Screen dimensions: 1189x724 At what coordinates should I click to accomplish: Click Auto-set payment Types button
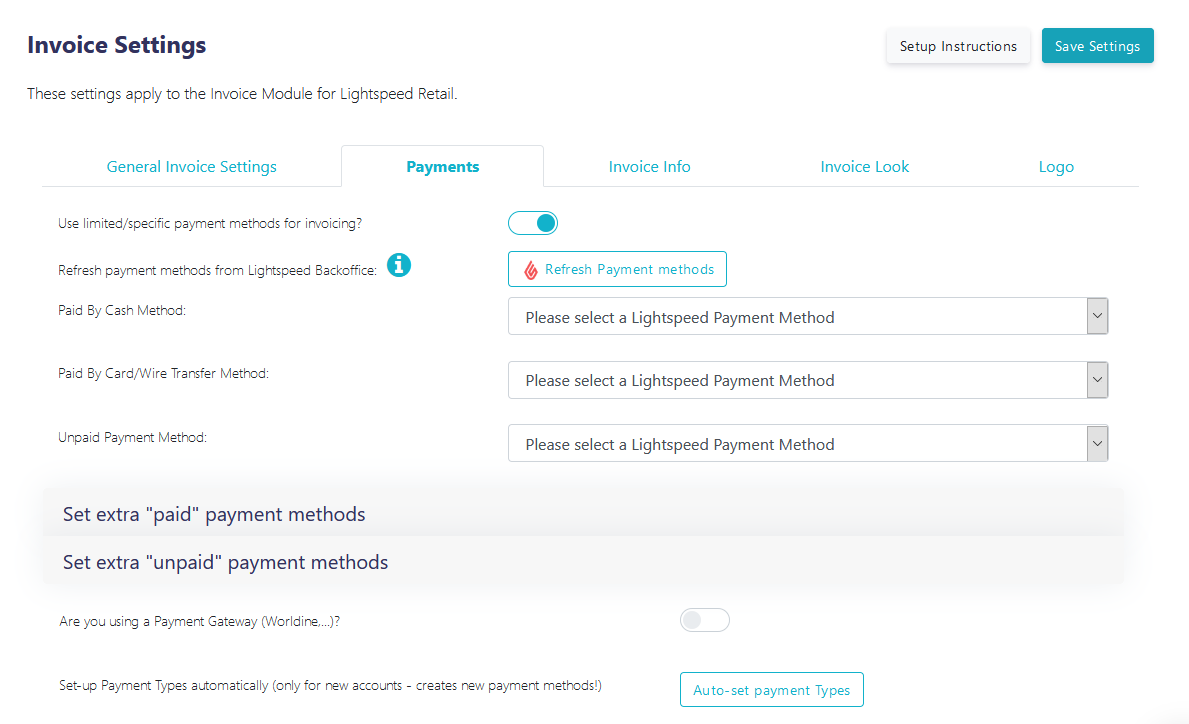point(772,690)
